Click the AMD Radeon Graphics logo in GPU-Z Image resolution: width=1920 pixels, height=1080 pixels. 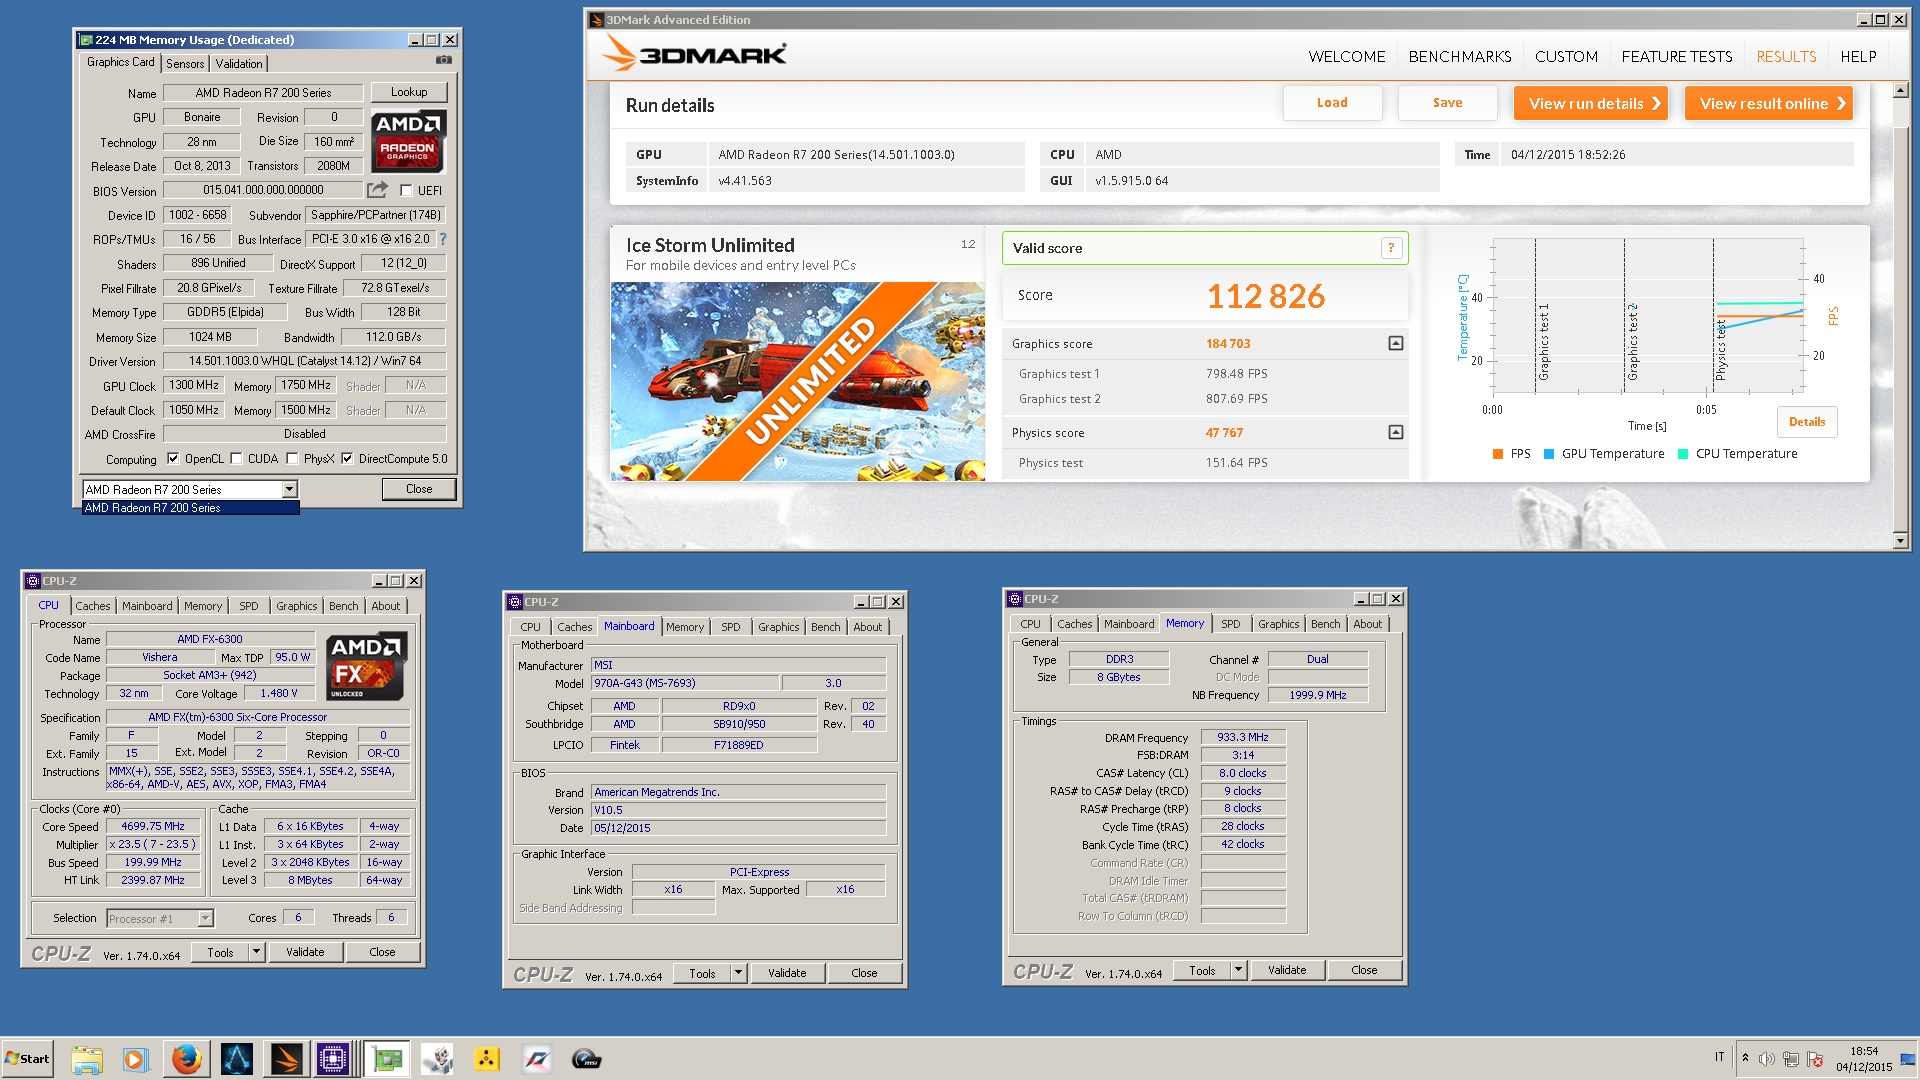[x=408, y=141]
